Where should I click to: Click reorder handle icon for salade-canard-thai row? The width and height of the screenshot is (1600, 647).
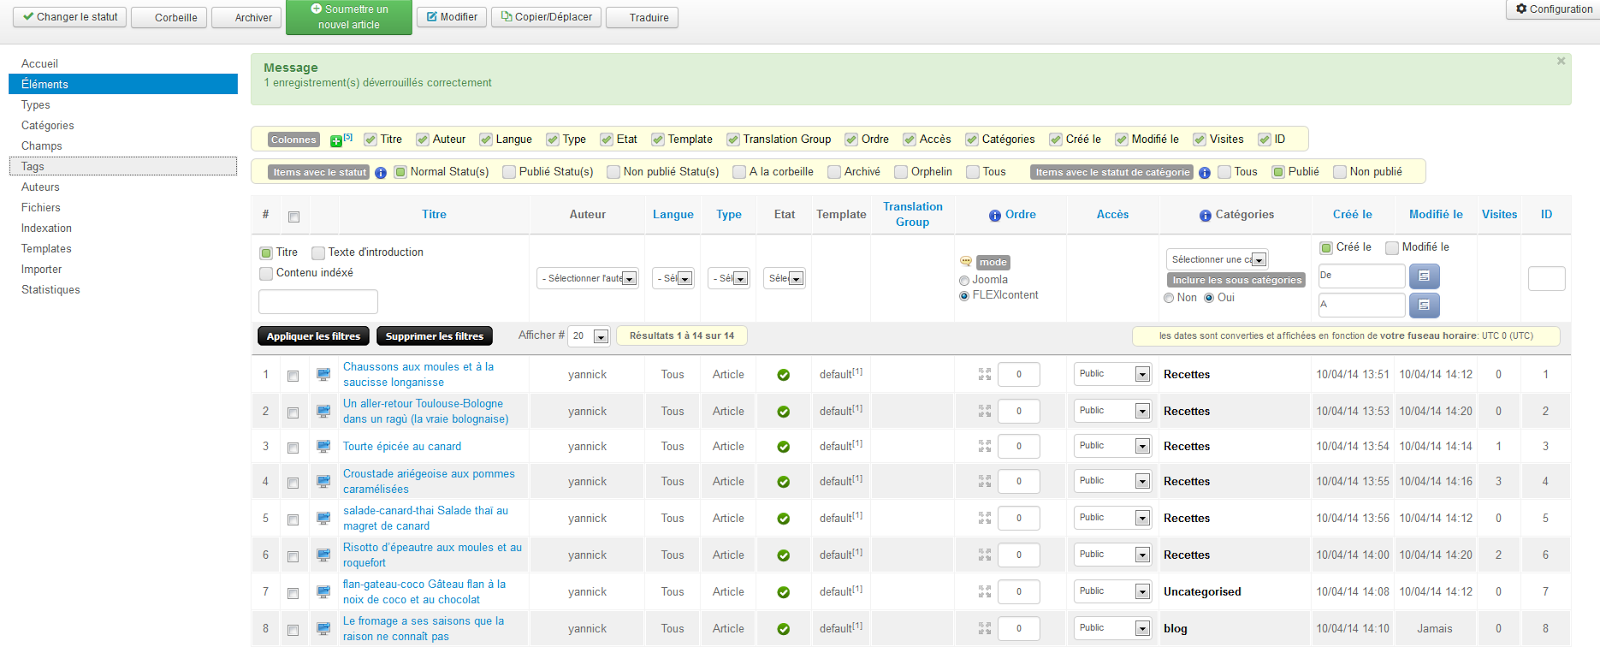point(985,518)
